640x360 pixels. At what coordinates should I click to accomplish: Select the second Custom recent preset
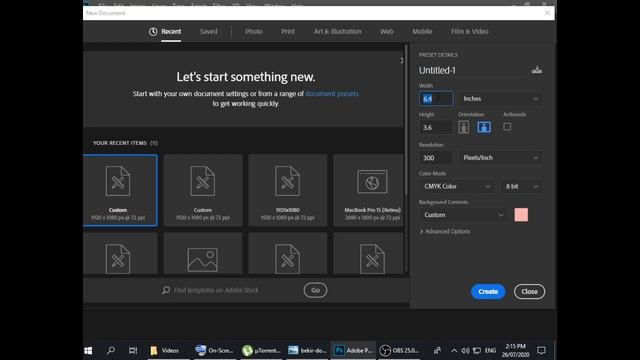[203, 190]
